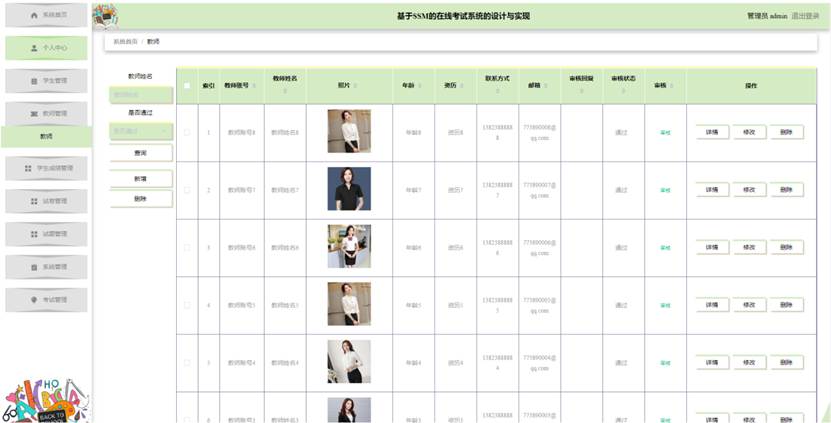This screenshot has height=423, width=831.
Task: Open the 是否通过 dropdown filter
Action: [141, 131]
